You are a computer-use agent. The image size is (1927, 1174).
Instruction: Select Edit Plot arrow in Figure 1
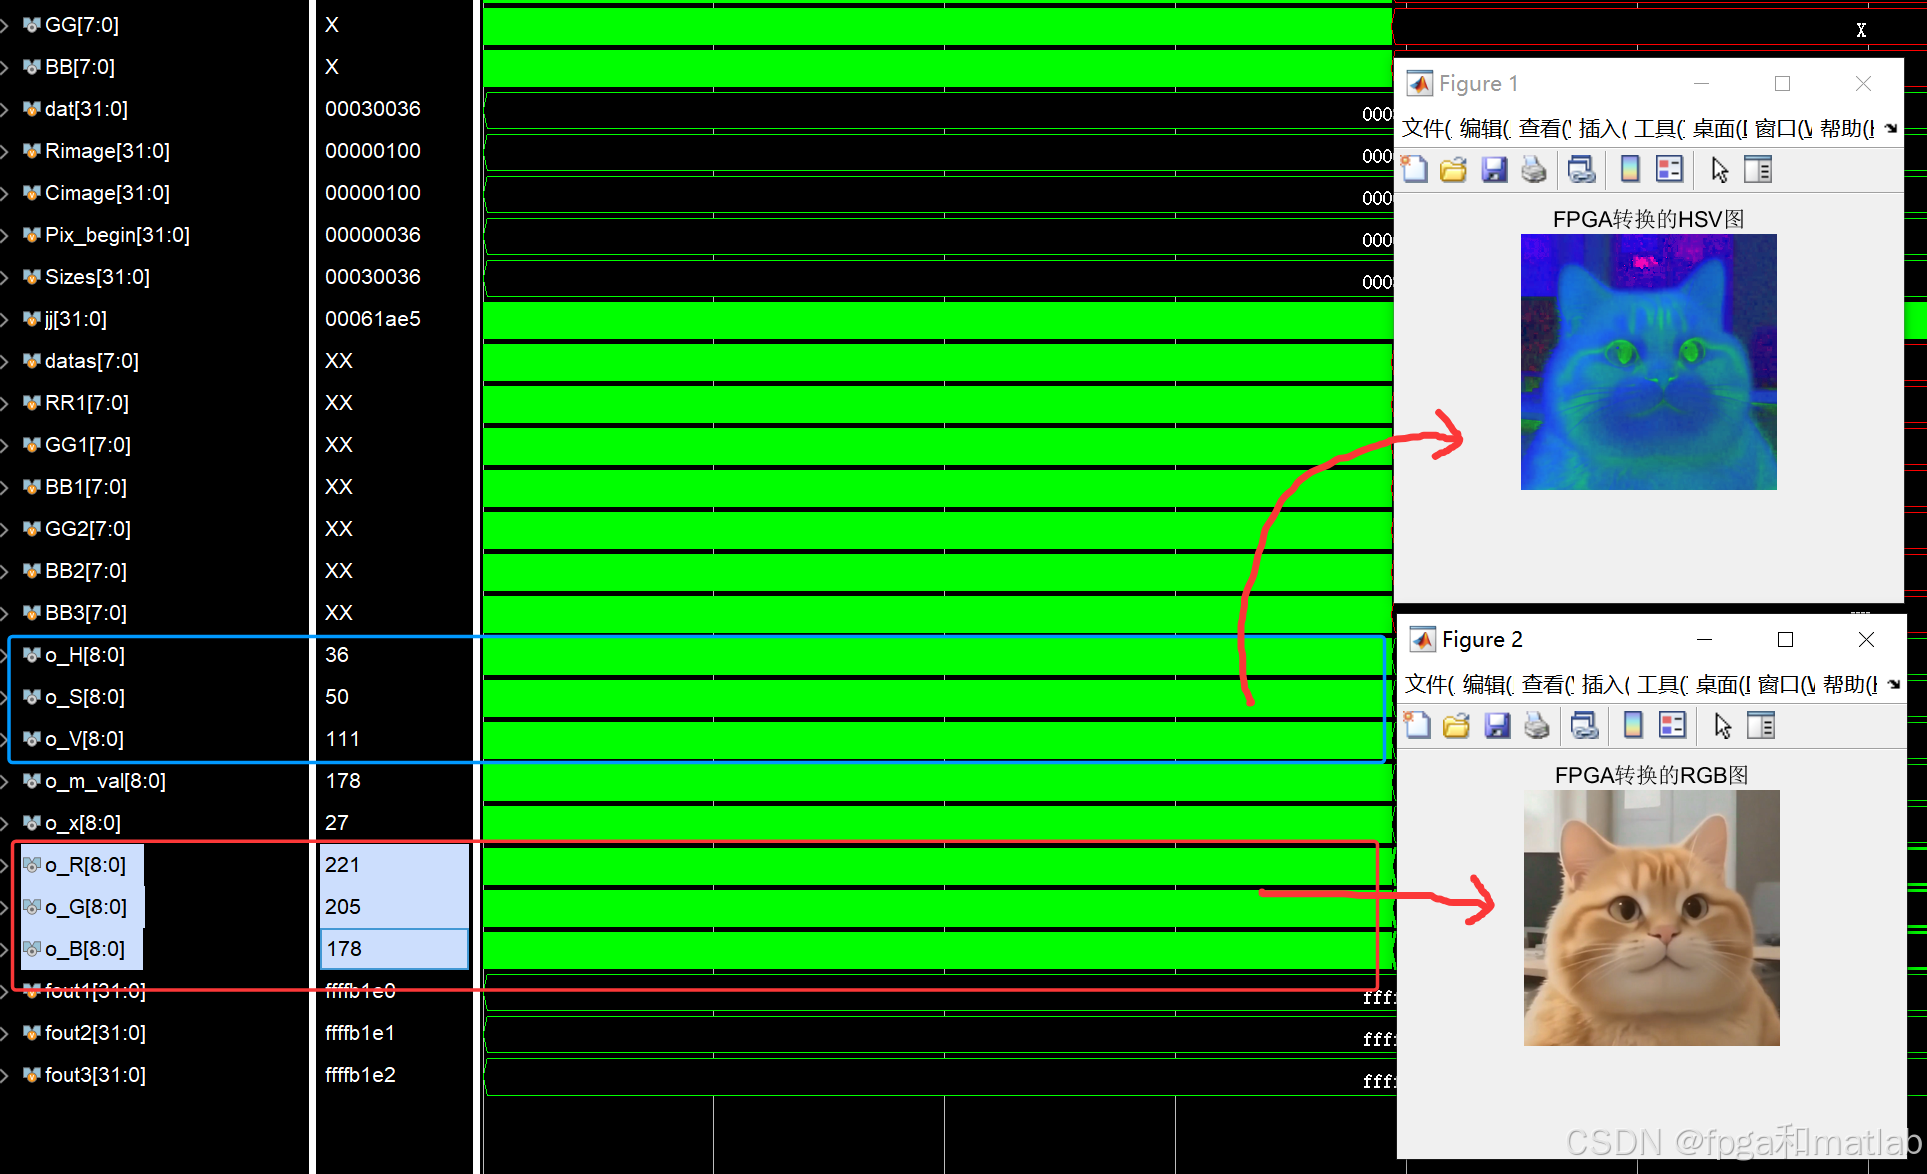pos(1719,170)
